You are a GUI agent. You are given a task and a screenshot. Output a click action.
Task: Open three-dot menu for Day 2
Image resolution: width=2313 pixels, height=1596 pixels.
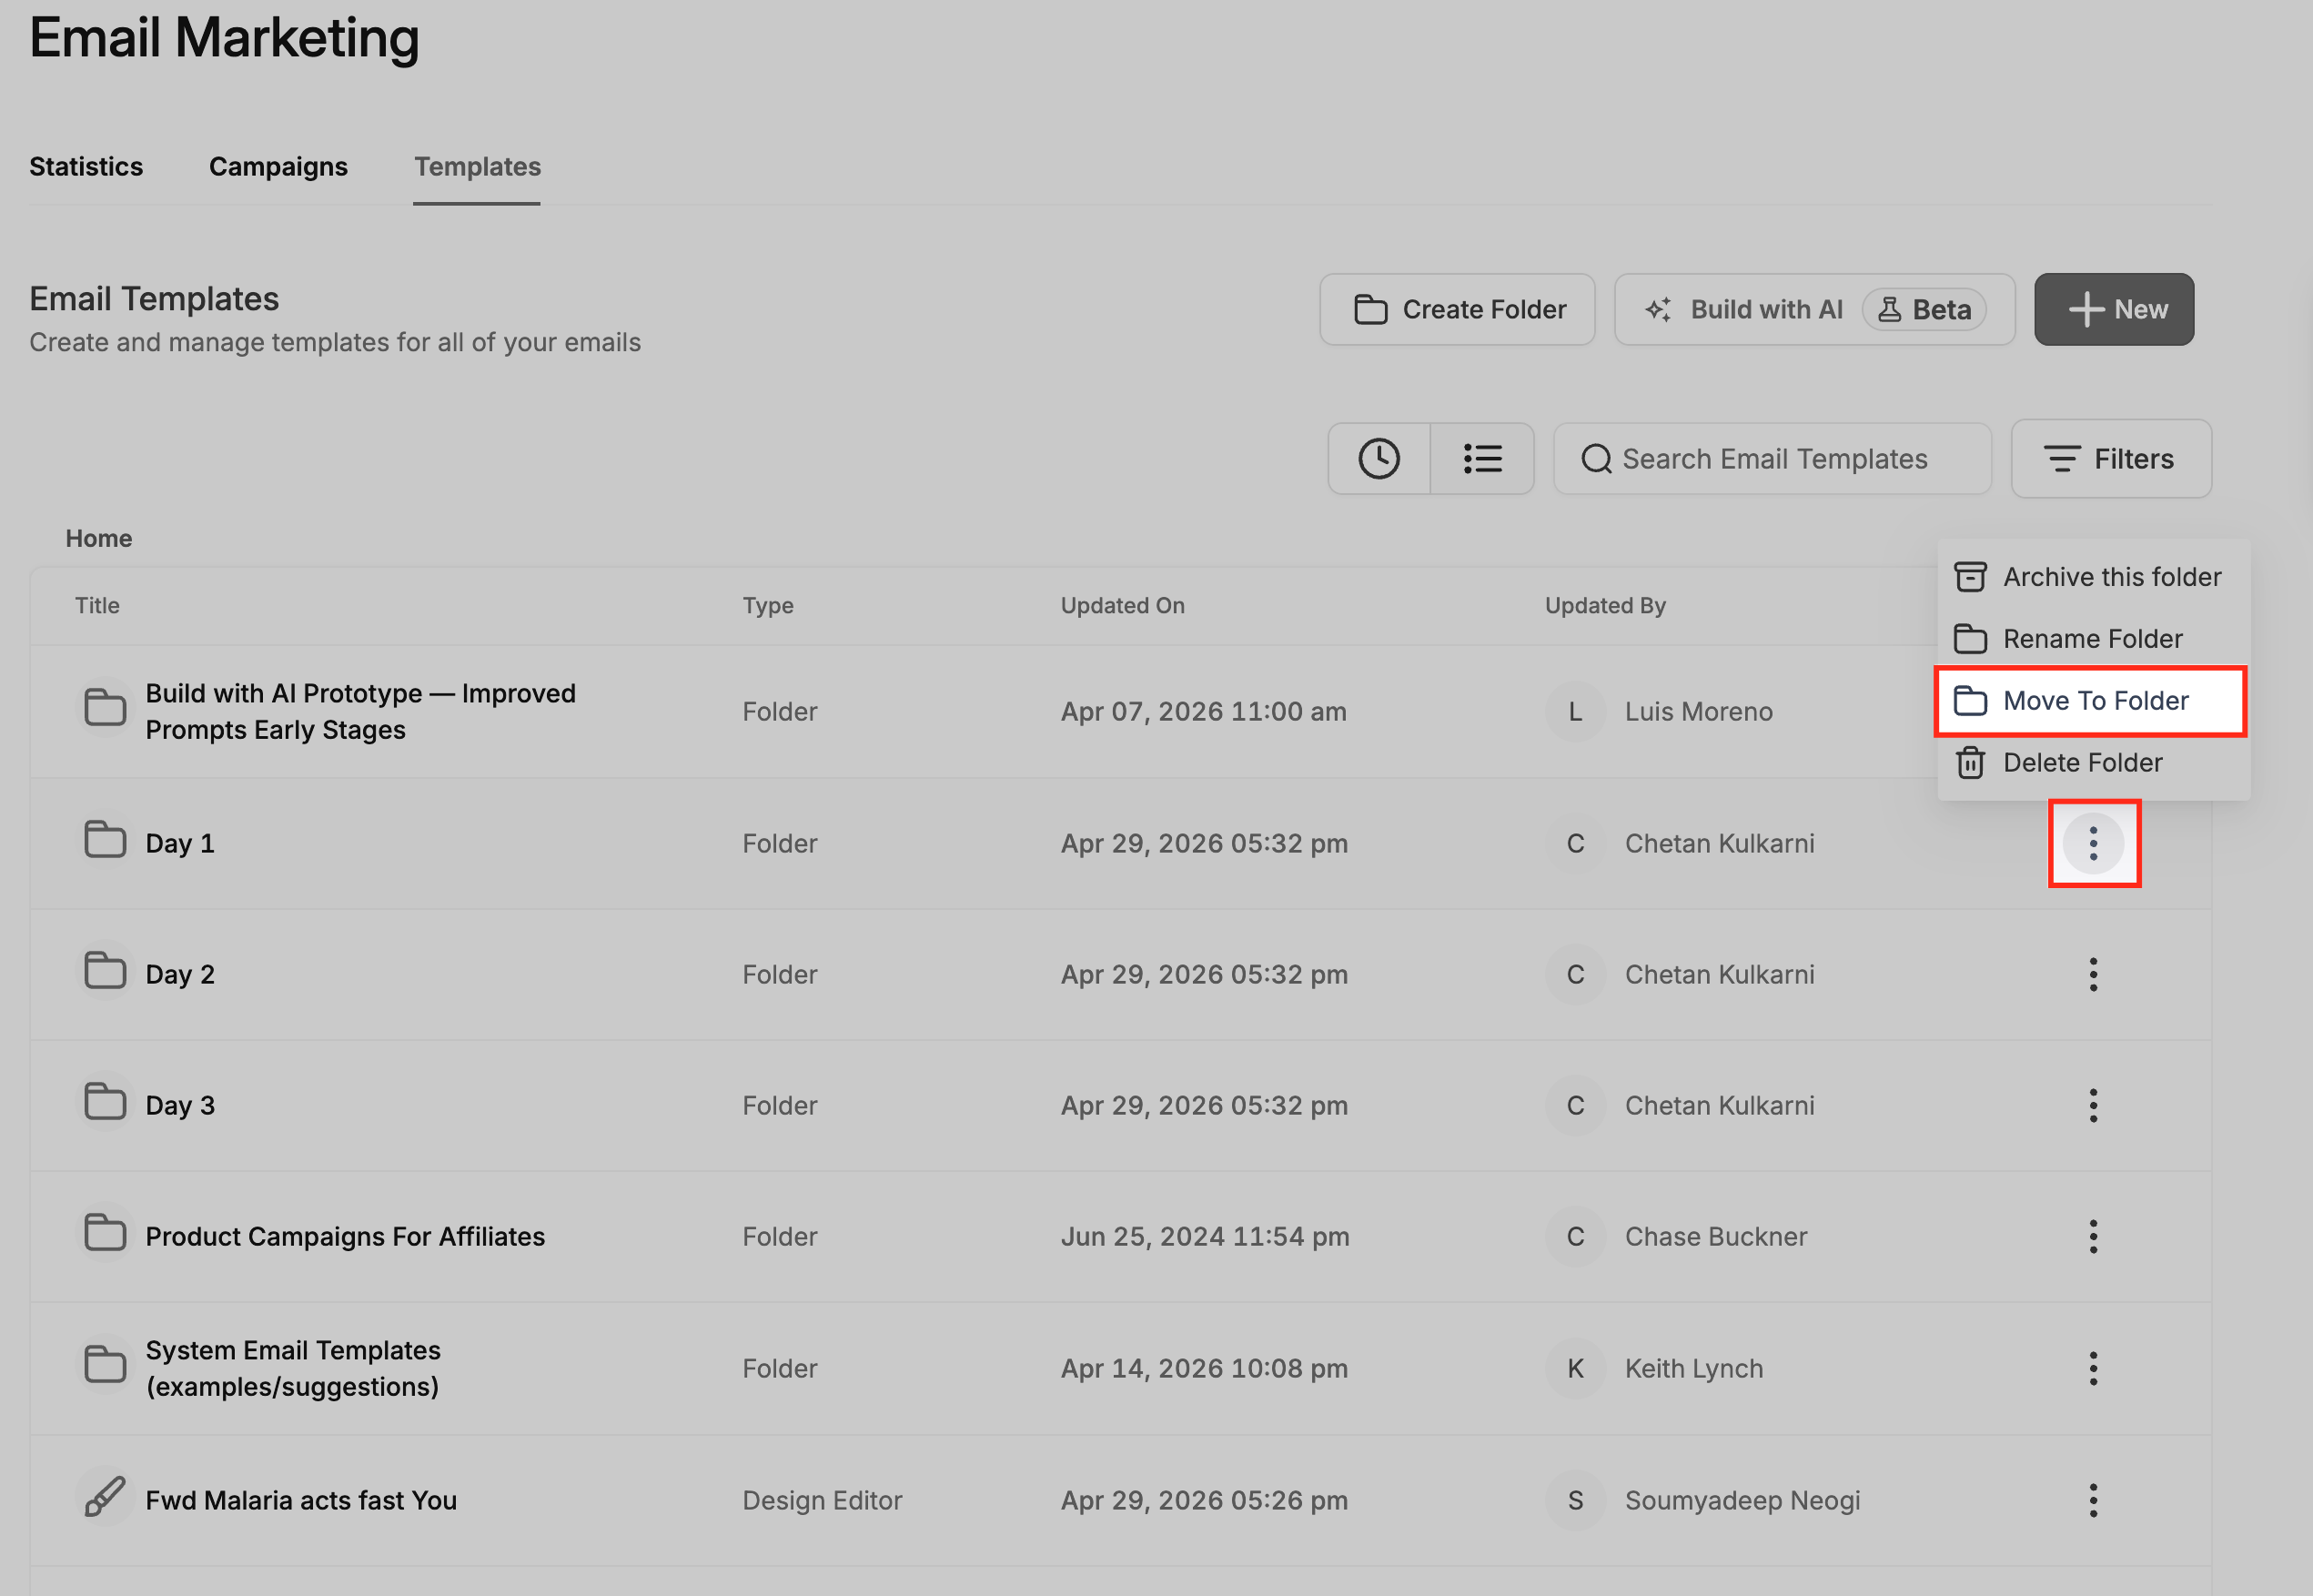point(2093,974)
